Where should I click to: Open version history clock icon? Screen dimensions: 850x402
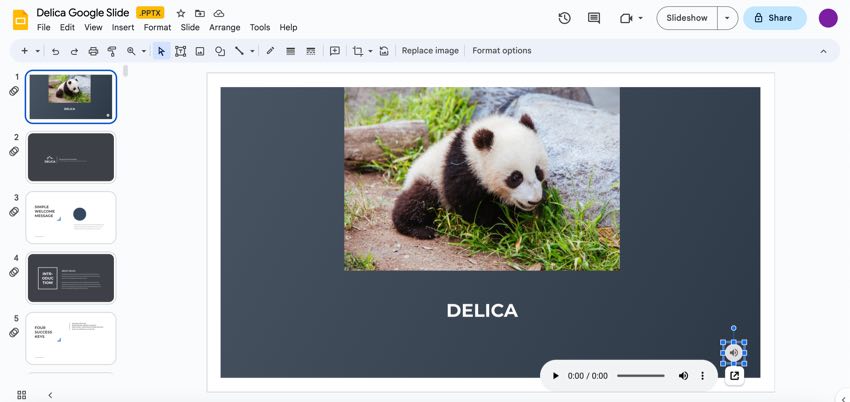pyautogui.click(x=564, y=18)
